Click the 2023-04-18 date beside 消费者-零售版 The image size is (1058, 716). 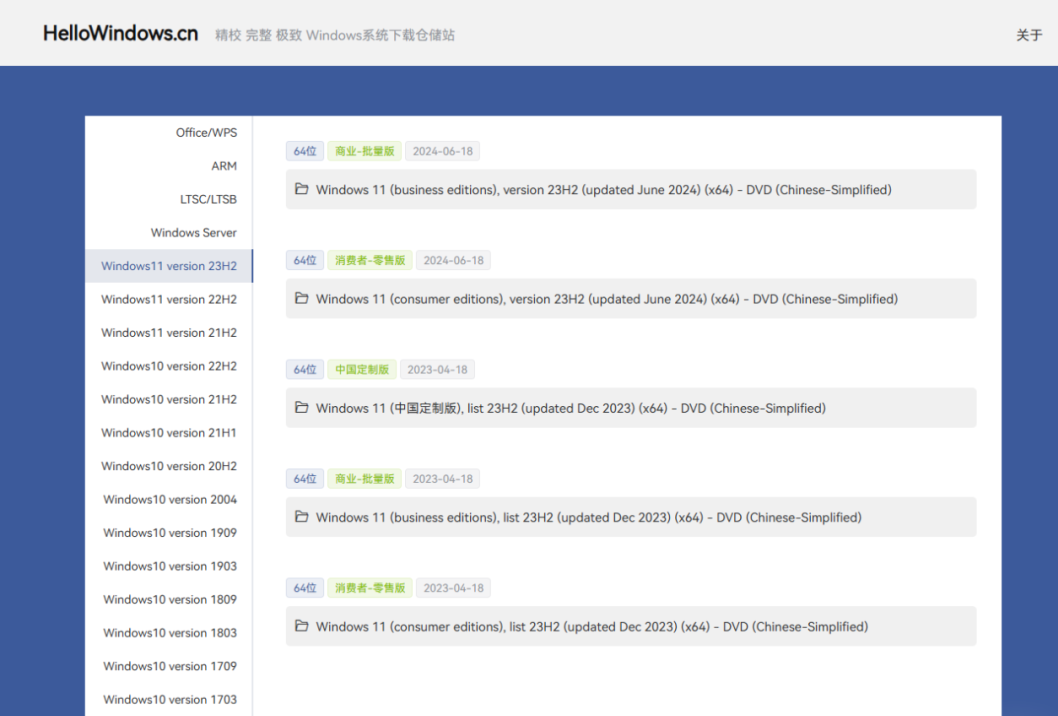click(x=453, y=588)
